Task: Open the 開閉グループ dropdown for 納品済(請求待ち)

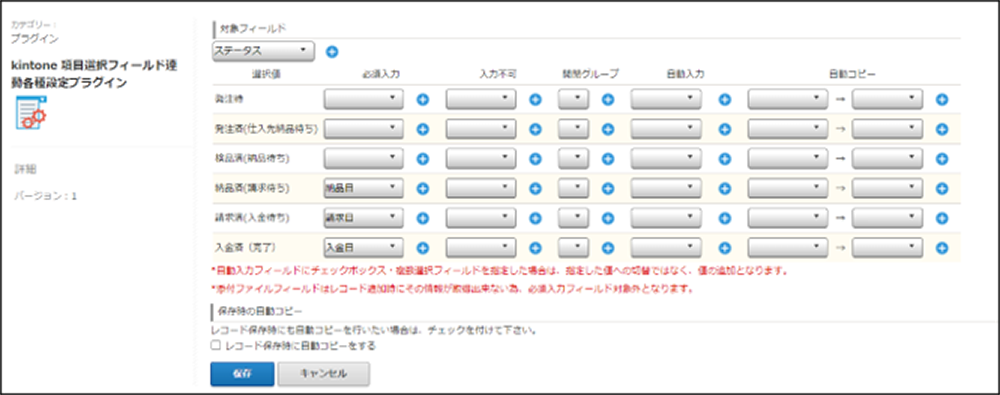Action: pos(573,188)
